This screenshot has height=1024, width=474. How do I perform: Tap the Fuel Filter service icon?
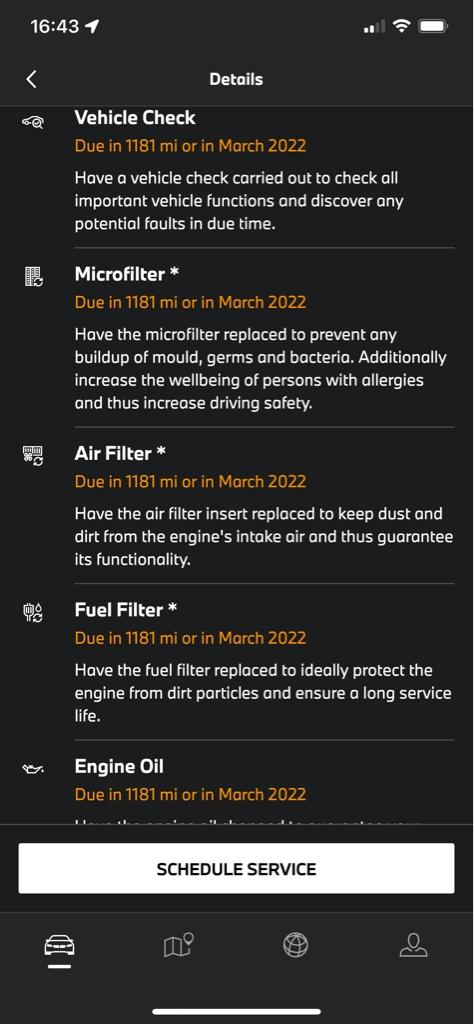click(33, 613)
